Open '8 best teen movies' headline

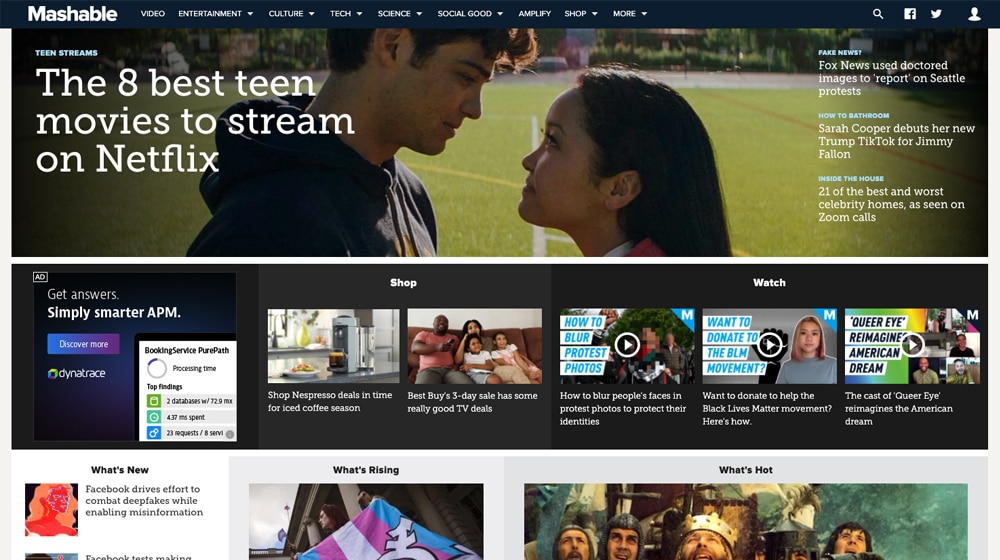point(195,121)
